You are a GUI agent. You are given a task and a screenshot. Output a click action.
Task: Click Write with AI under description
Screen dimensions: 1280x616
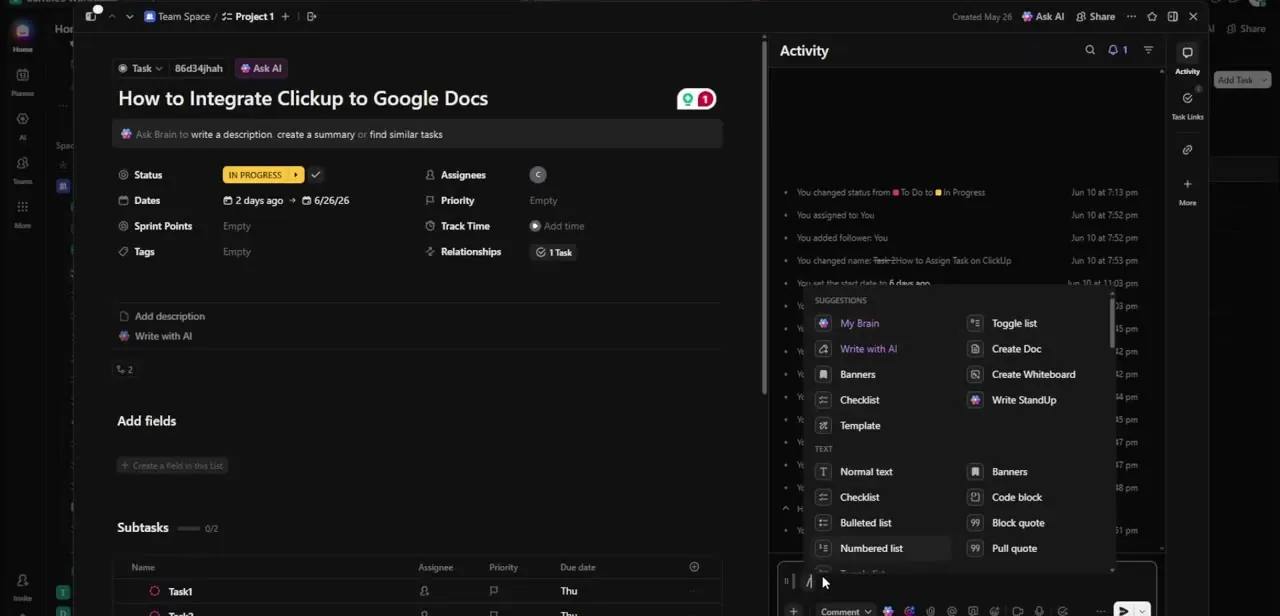(156, 336)
